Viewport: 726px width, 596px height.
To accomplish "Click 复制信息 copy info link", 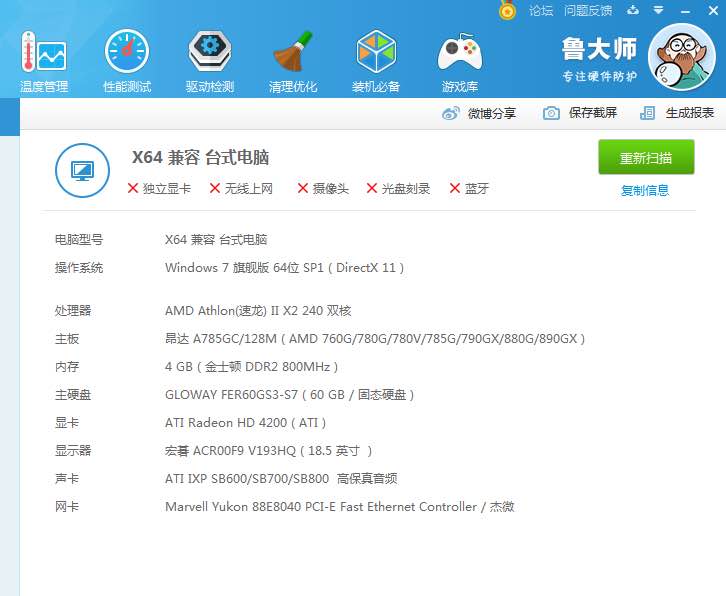I will (645, 190).
